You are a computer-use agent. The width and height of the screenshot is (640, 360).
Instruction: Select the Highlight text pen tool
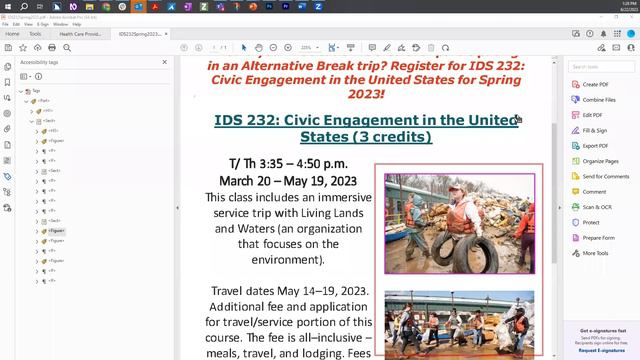point(387,48)
